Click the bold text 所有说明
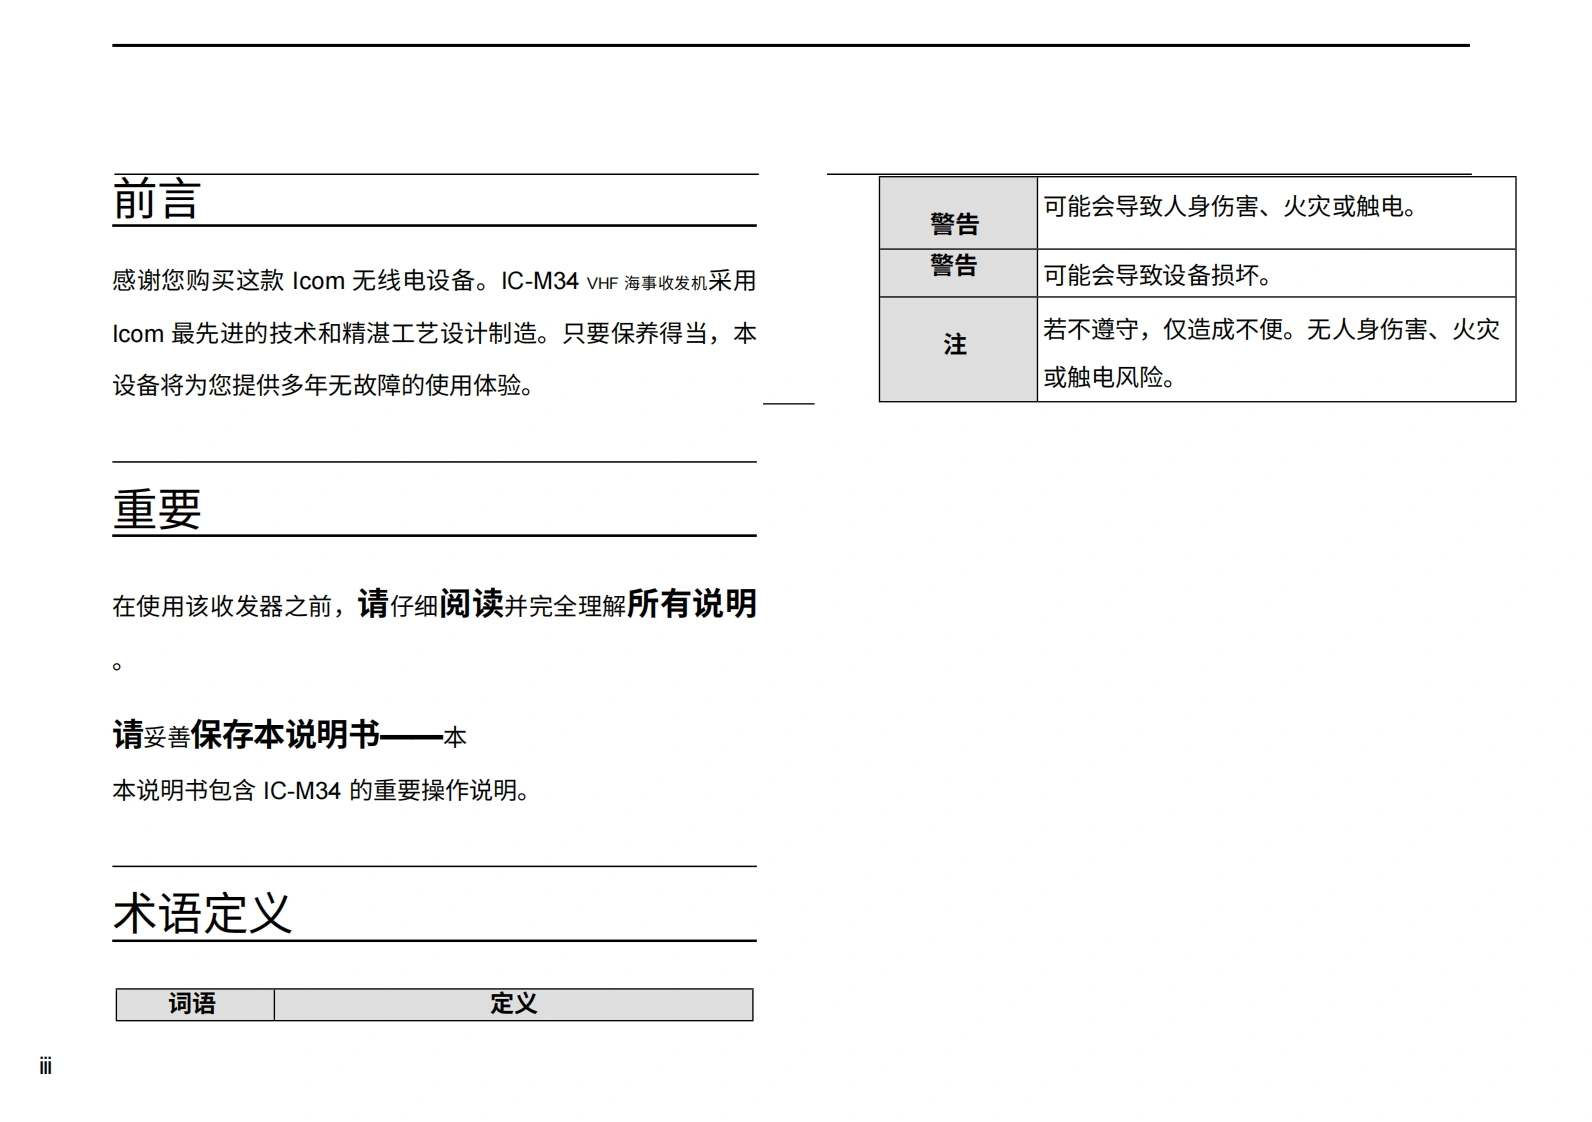Image resolution: width=1592 pixels, height=1122 pixels. 691,604
